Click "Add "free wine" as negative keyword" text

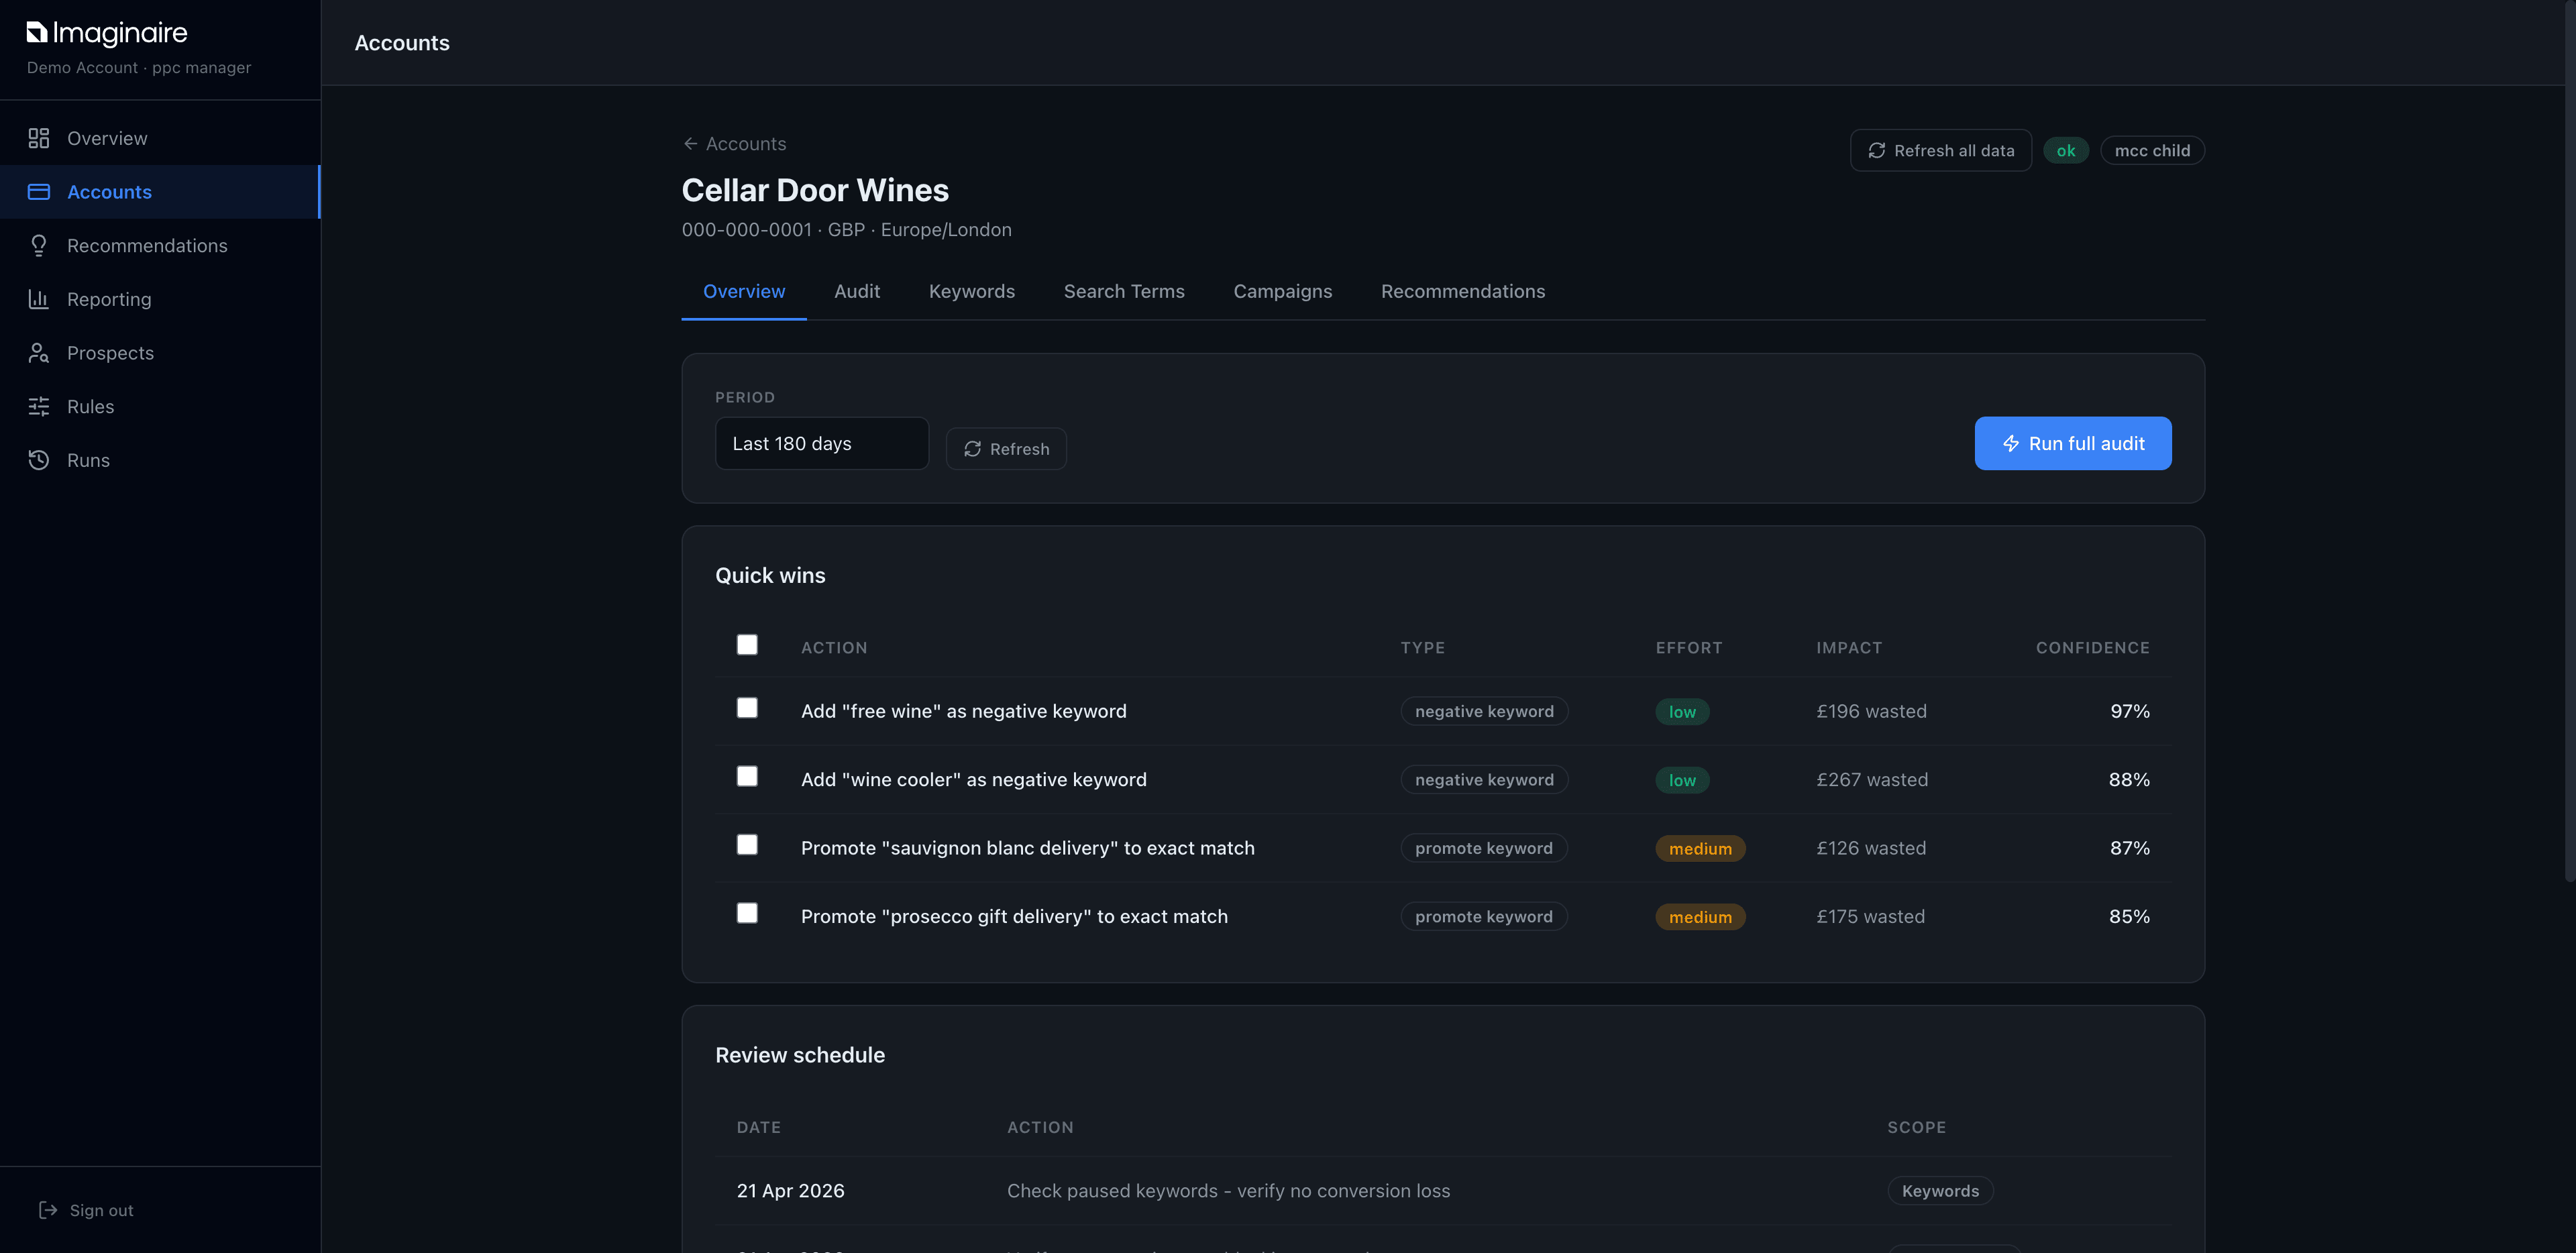(964, 711)
